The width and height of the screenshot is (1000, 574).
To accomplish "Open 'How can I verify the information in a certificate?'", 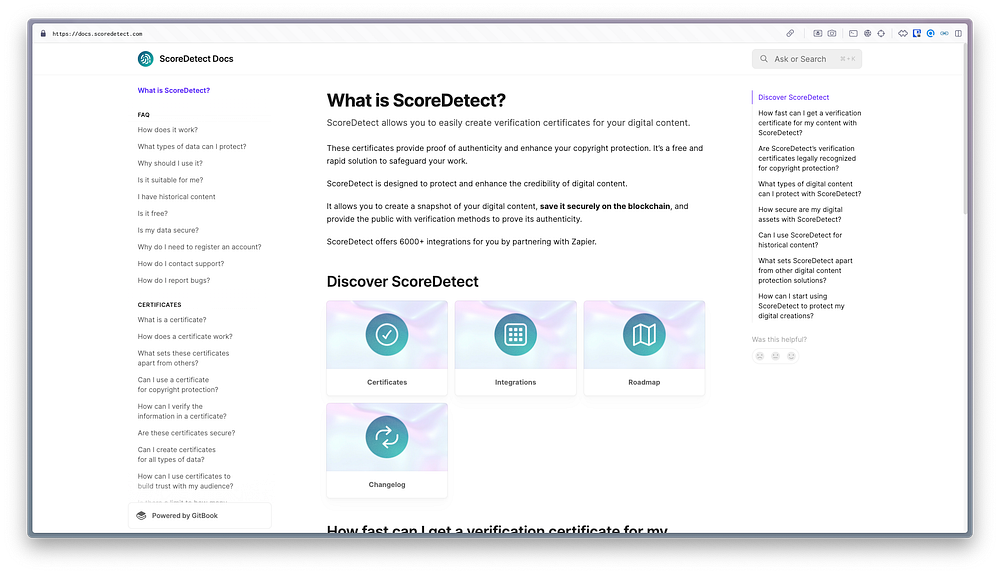I will pos(182,411).
